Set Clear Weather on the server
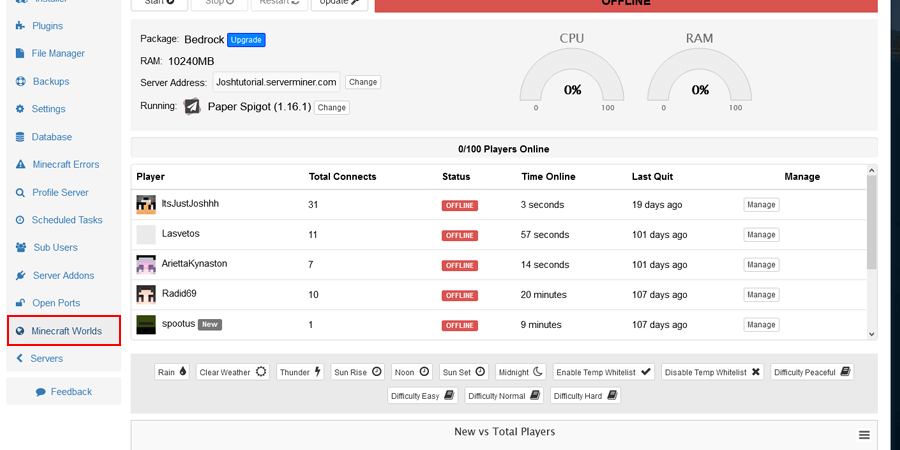 click(x=233, y=372)
